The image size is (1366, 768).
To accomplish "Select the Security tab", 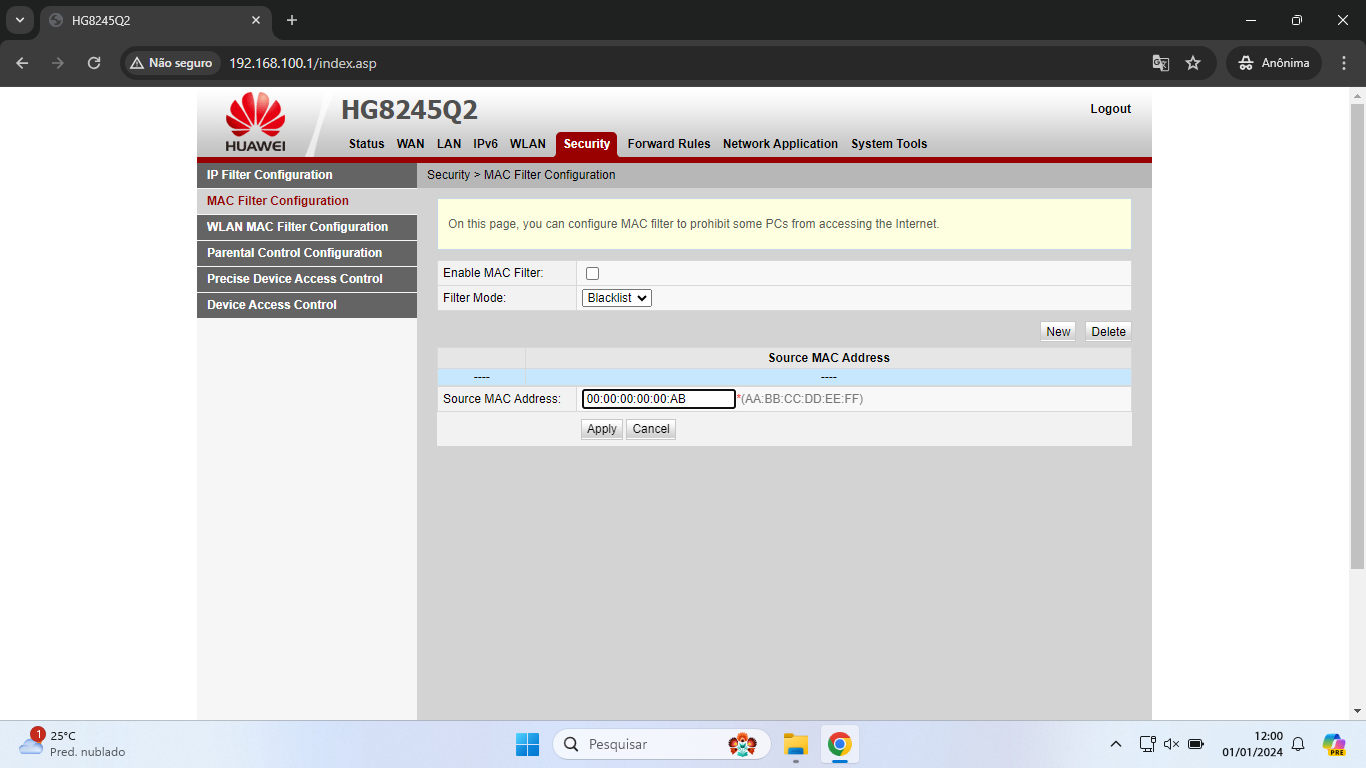I will coord(587,144).
